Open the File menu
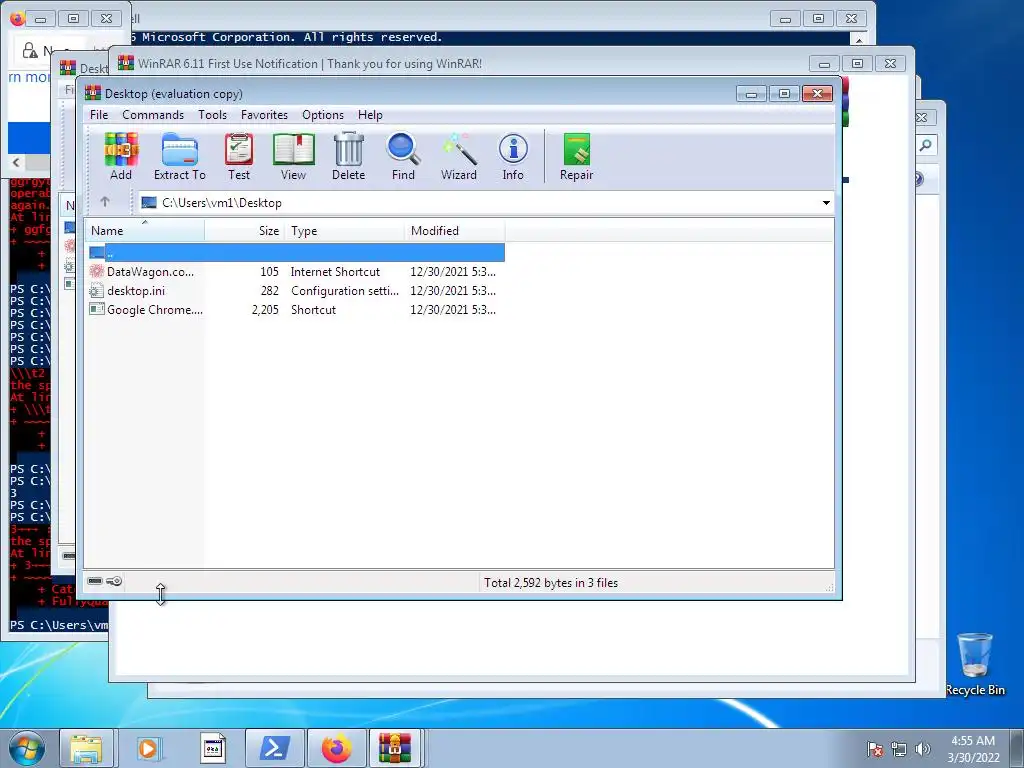The image size is (1024, 768). pos(99,115)
